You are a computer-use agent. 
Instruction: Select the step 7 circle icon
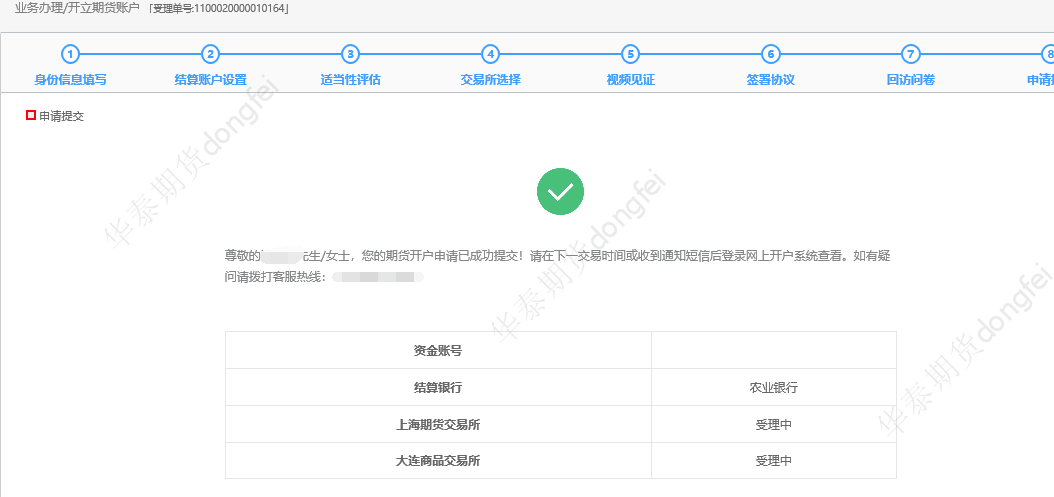click(x=910, y=54)
